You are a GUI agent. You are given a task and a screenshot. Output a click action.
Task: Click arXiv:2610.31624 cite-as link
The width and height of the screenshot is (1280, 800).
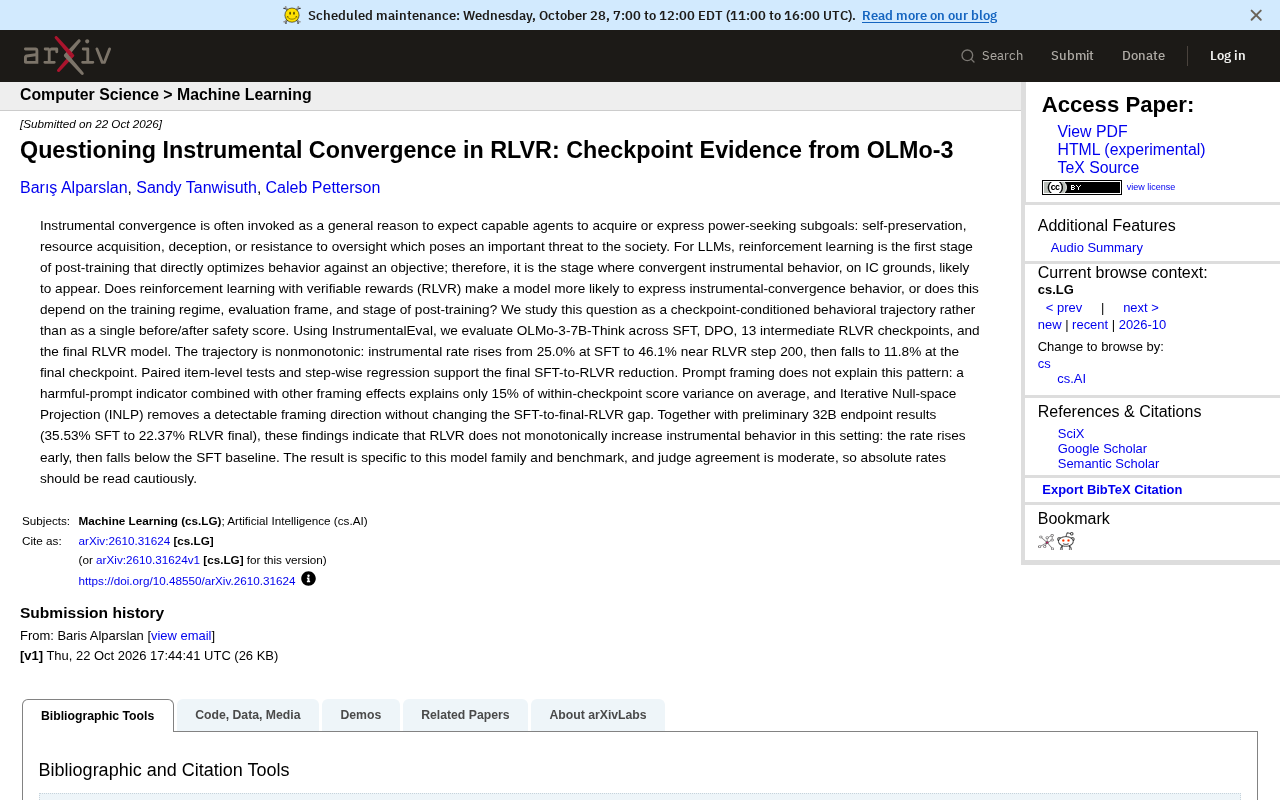point(124,541)
